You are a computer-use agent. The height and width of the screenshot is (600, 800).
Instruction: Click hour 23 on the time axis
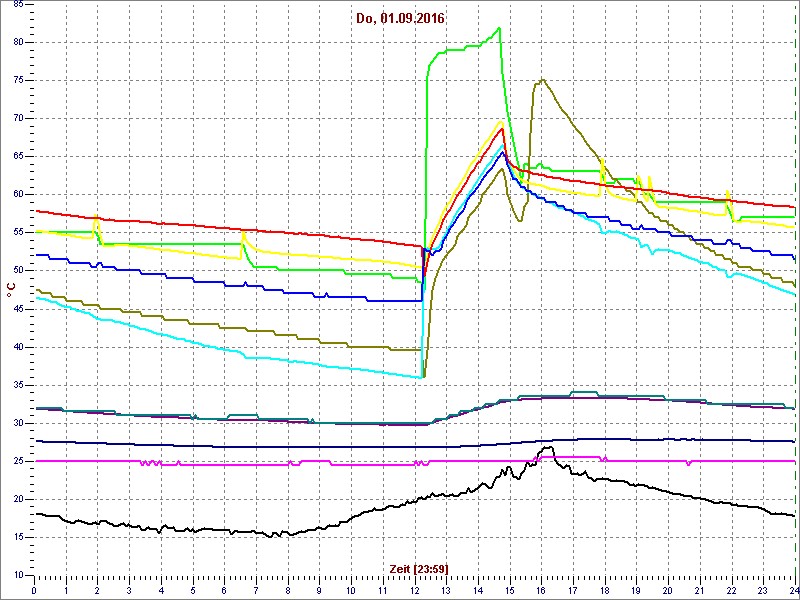click(764, 591)
